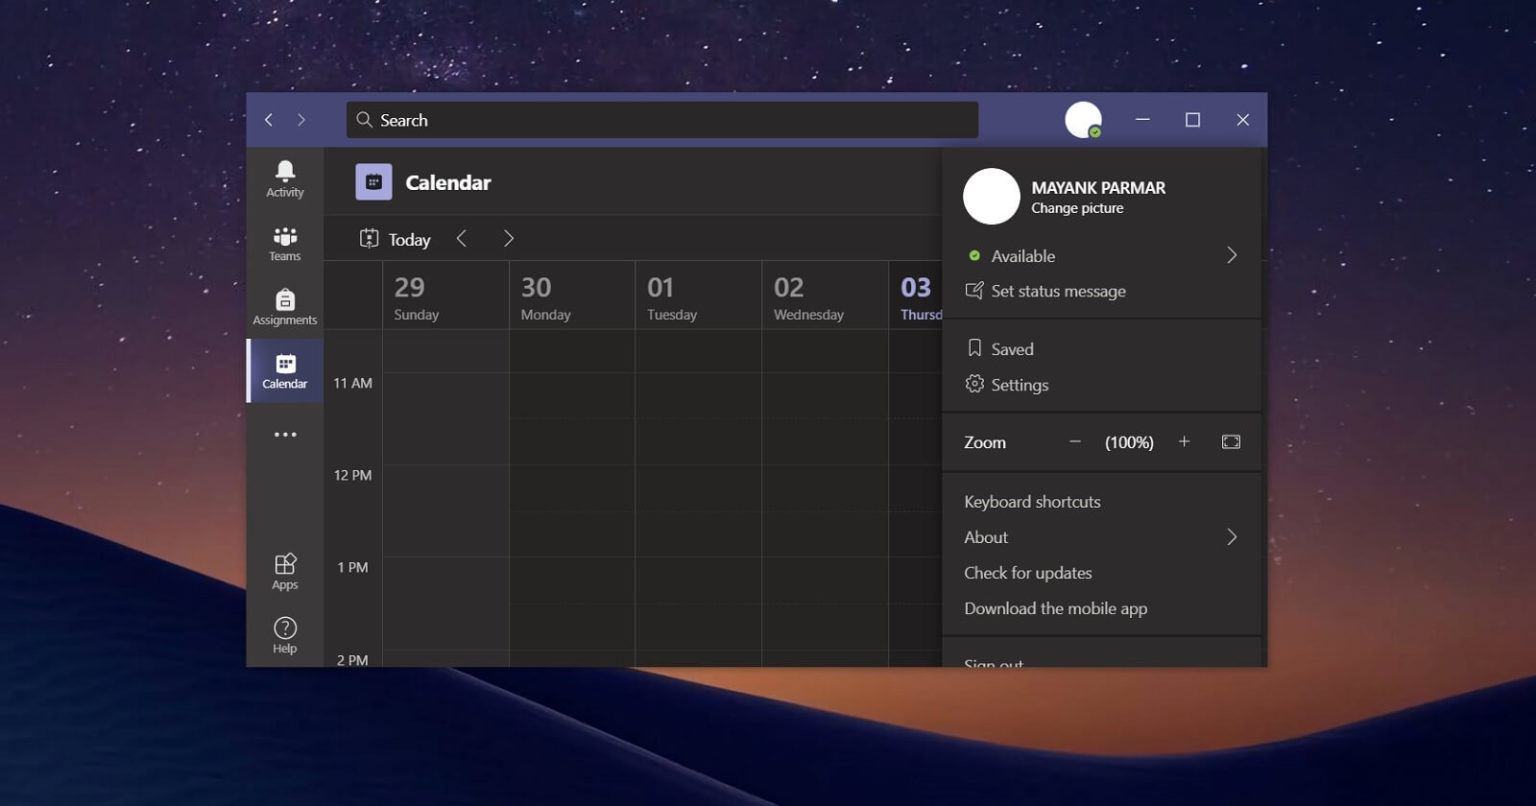Open Saved items from profile menu
The height and width of the screenshot is (806, 1536).
(x=1011, y=349)
